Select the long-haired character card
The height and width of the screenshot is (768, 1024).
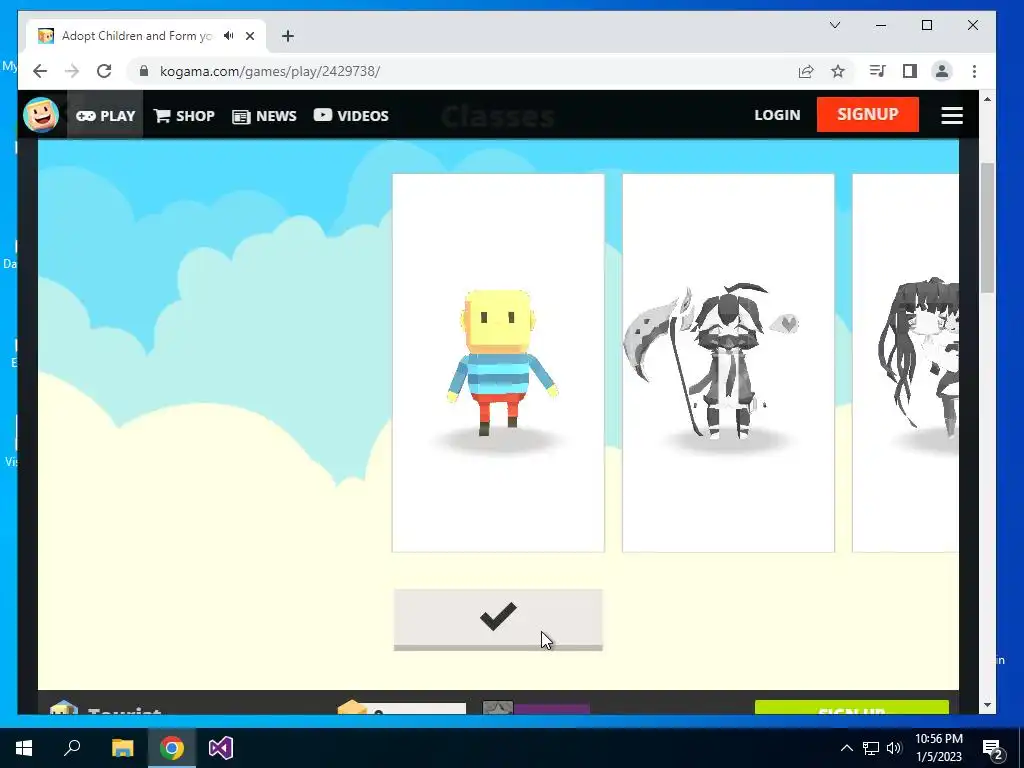(905, 363)
